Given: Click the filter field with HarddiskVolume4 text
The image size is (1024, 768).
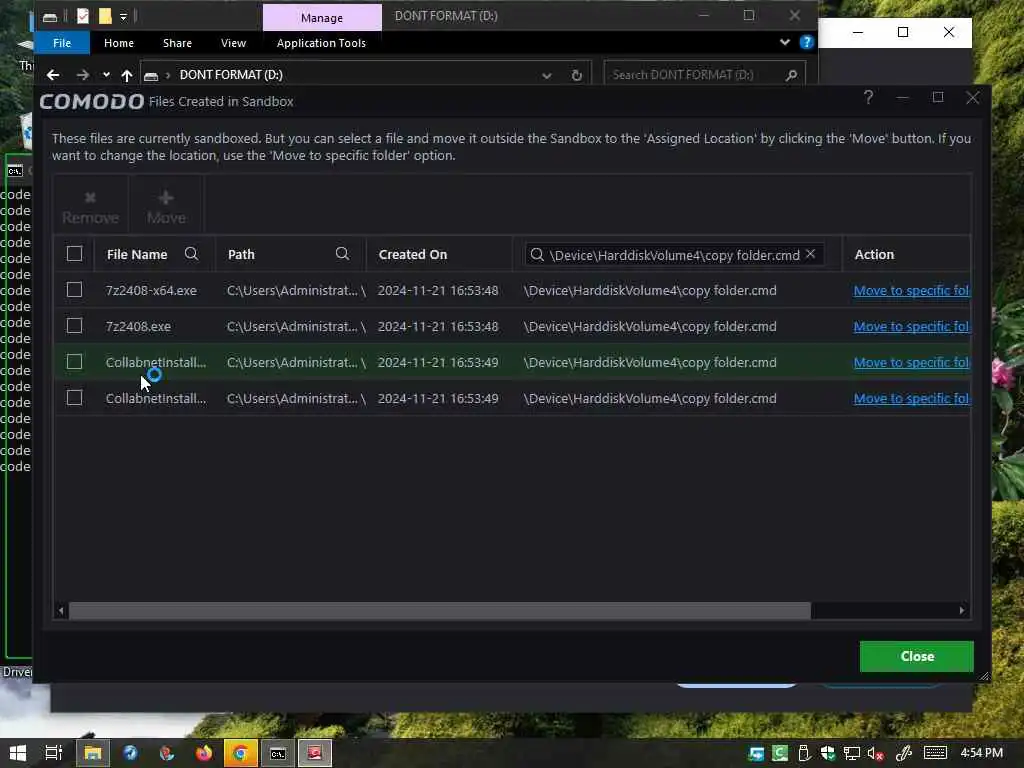Looking at the screenshot, I should coord(674,255).
